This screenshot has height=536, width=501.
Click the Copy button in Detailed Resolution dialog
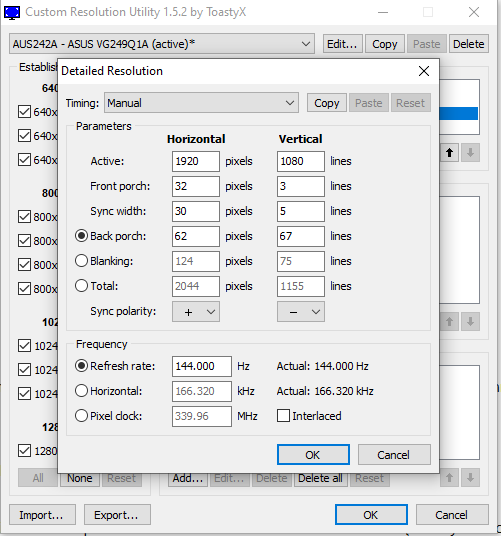[x=327, y=103]
